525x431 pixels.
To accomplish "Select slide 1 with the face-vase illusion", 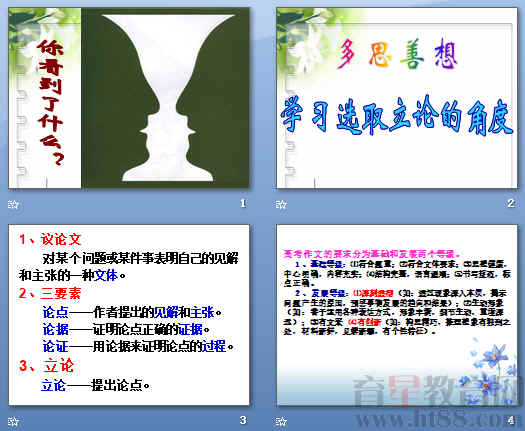I will tap(129, 98).
